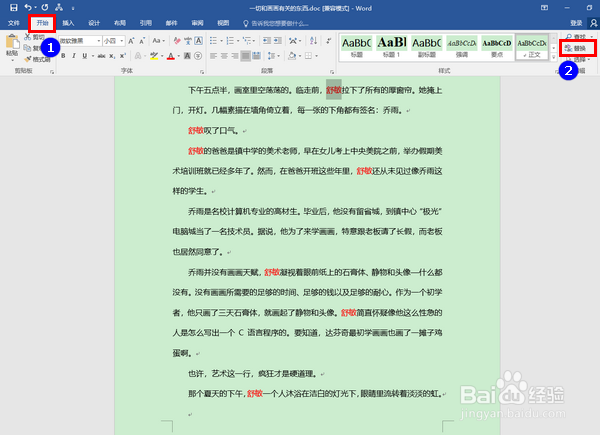Apply the 副标题 subtitle style
The image size is (600, 435).
coord(427,47)
